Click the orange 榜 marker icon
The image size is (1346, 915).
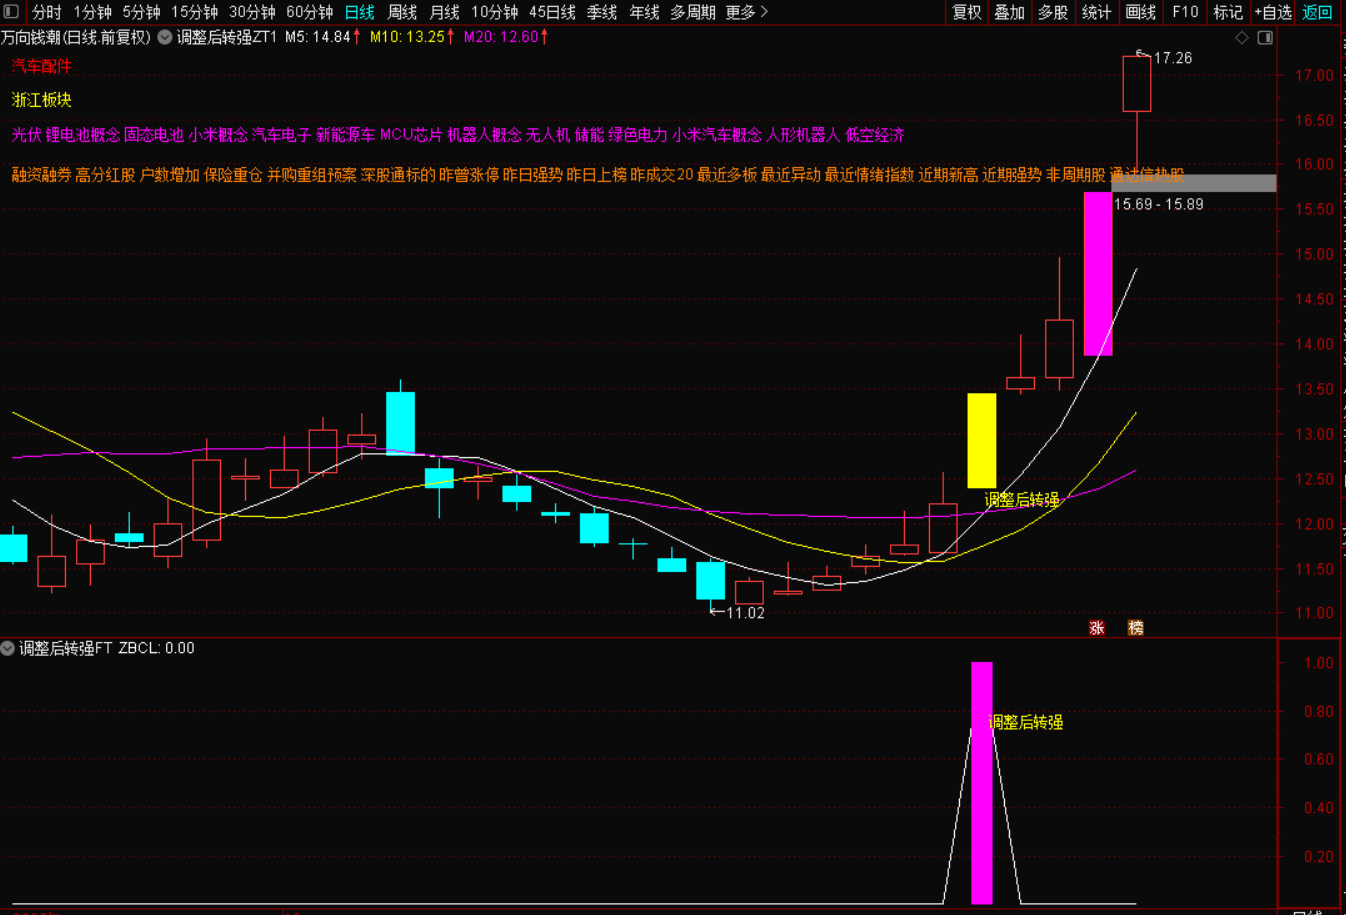pyautogui.click(x=1135, y=628)
